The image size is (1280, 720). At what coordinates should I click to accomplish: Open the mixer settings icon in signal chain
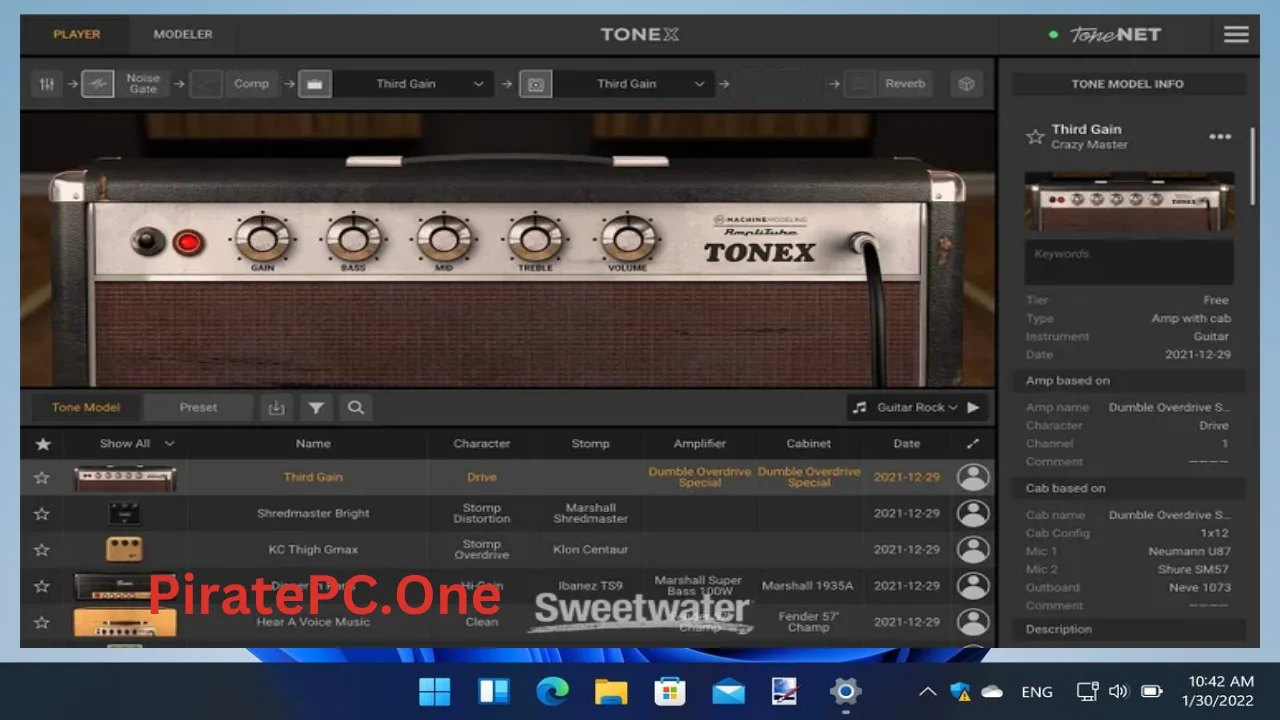coord(47,84)
